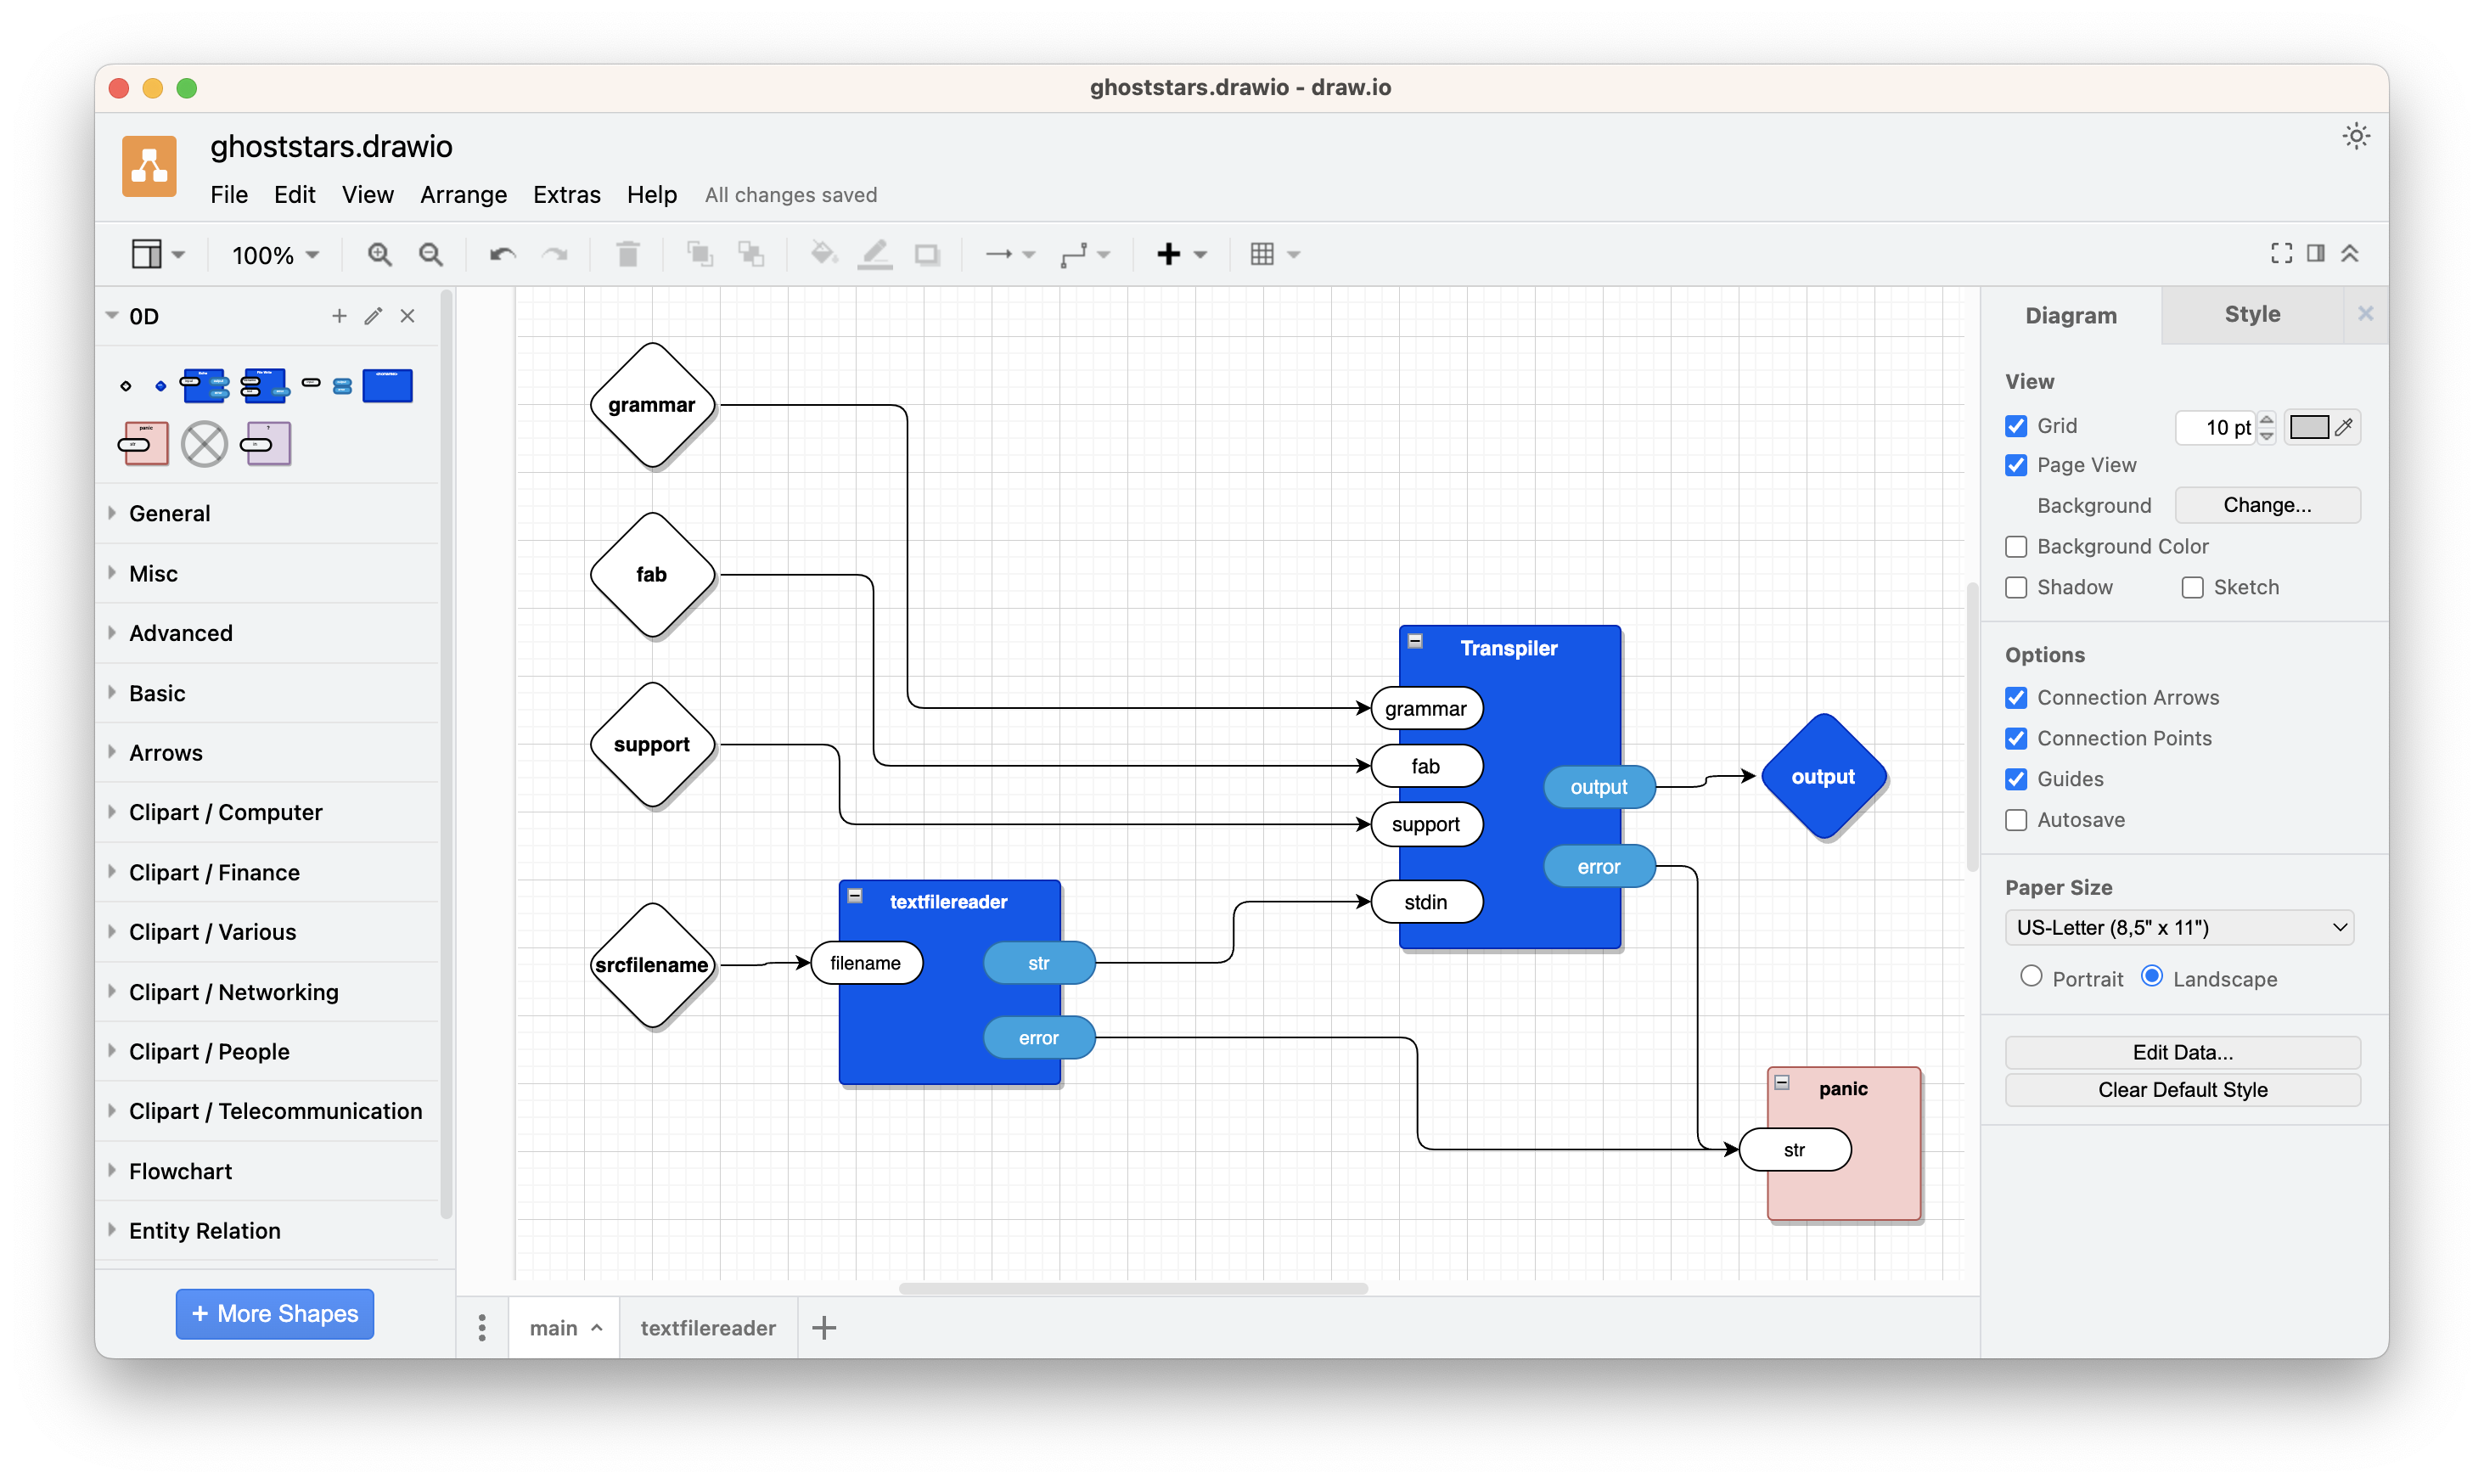The width and height of the screenshot is (2484, 1484).
Task: Add shape to 0D library
Action: (339, 316)
